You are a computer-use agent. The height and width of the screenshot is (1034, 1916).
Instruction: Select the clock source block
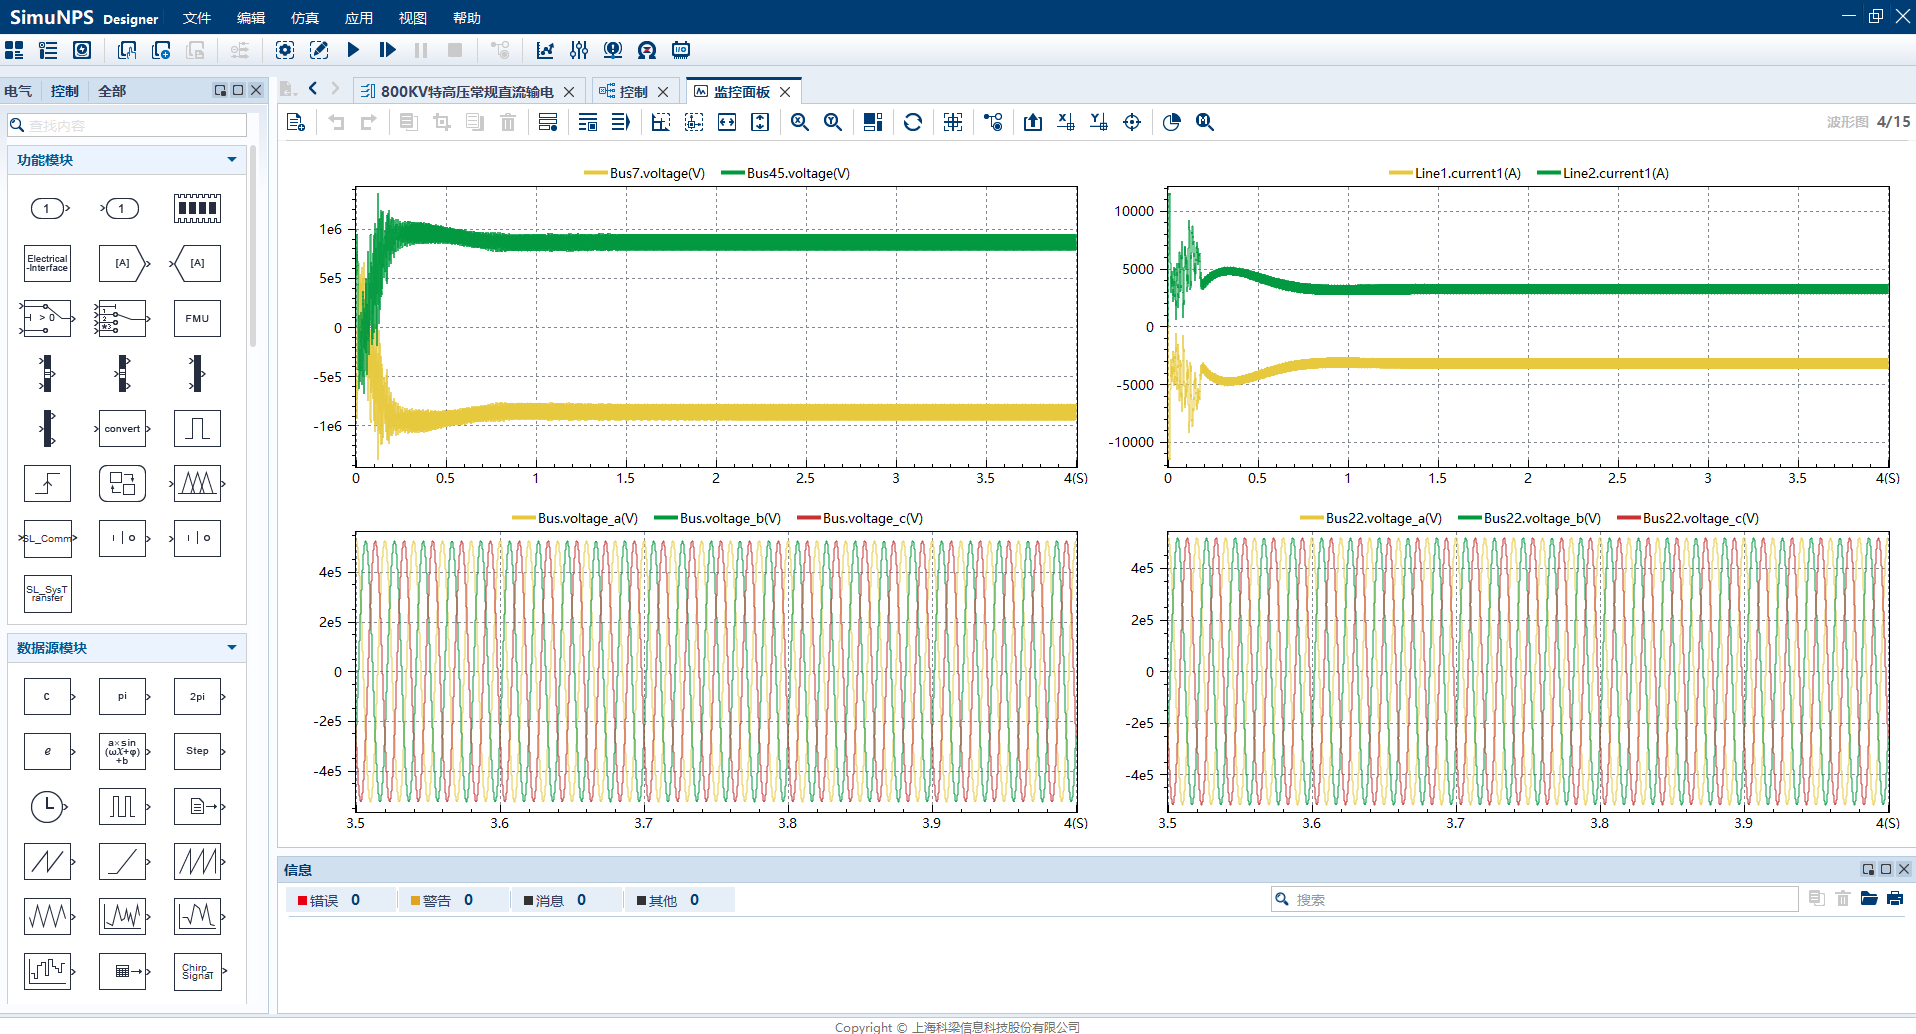pyautogui.click(x=48, y=806)
